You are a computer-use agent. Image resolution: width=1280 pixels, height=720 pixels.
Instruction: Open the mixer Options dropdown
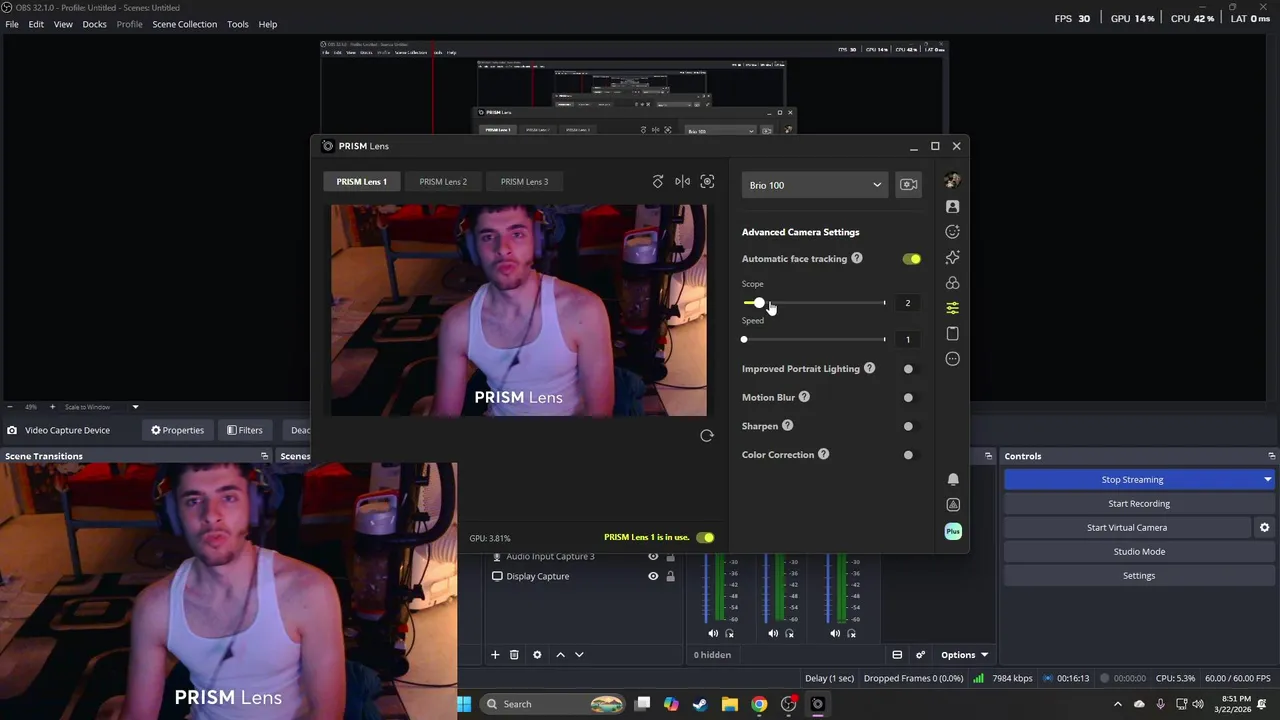pos(964,655)
